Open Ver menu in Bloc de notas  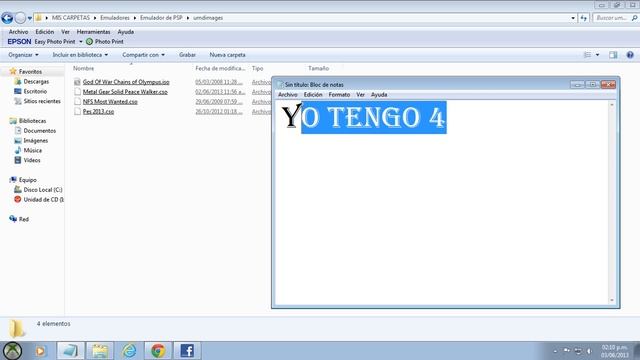point(360,95)
